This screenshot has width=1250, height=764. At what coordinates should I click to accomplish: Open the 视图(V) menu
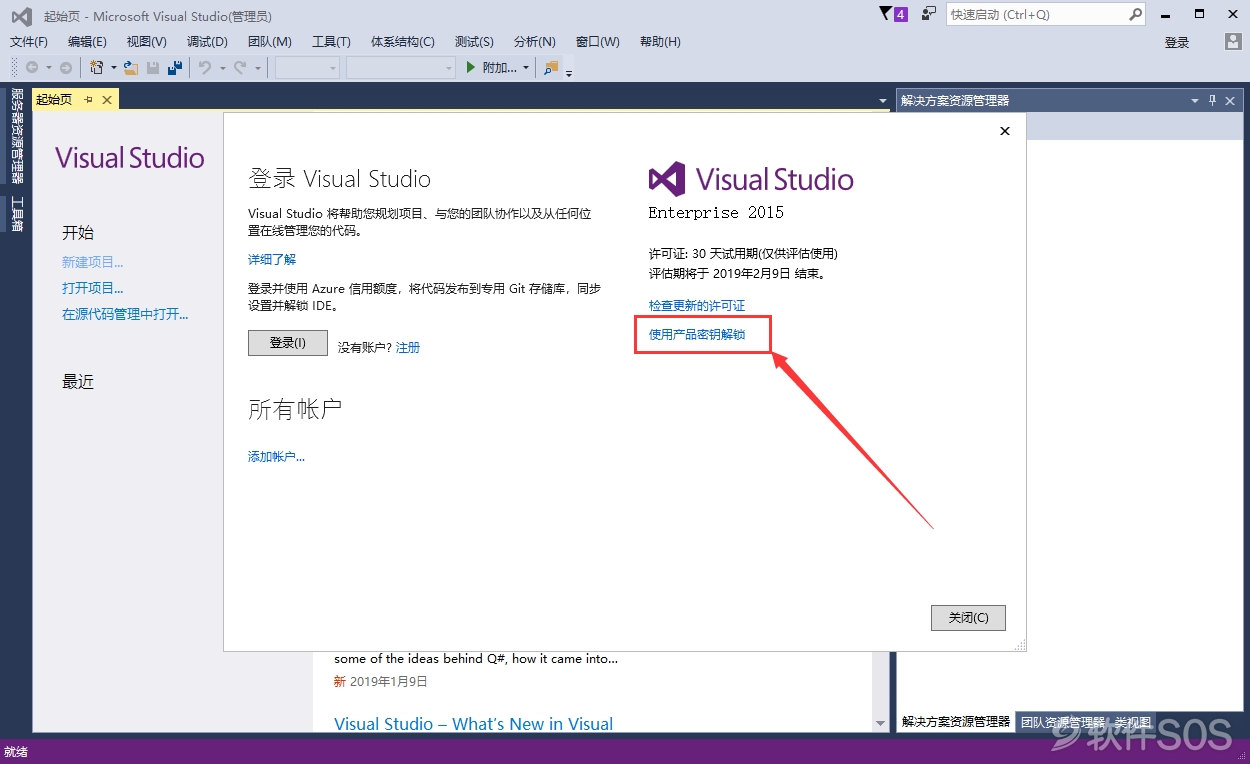[x=147, y=42]
